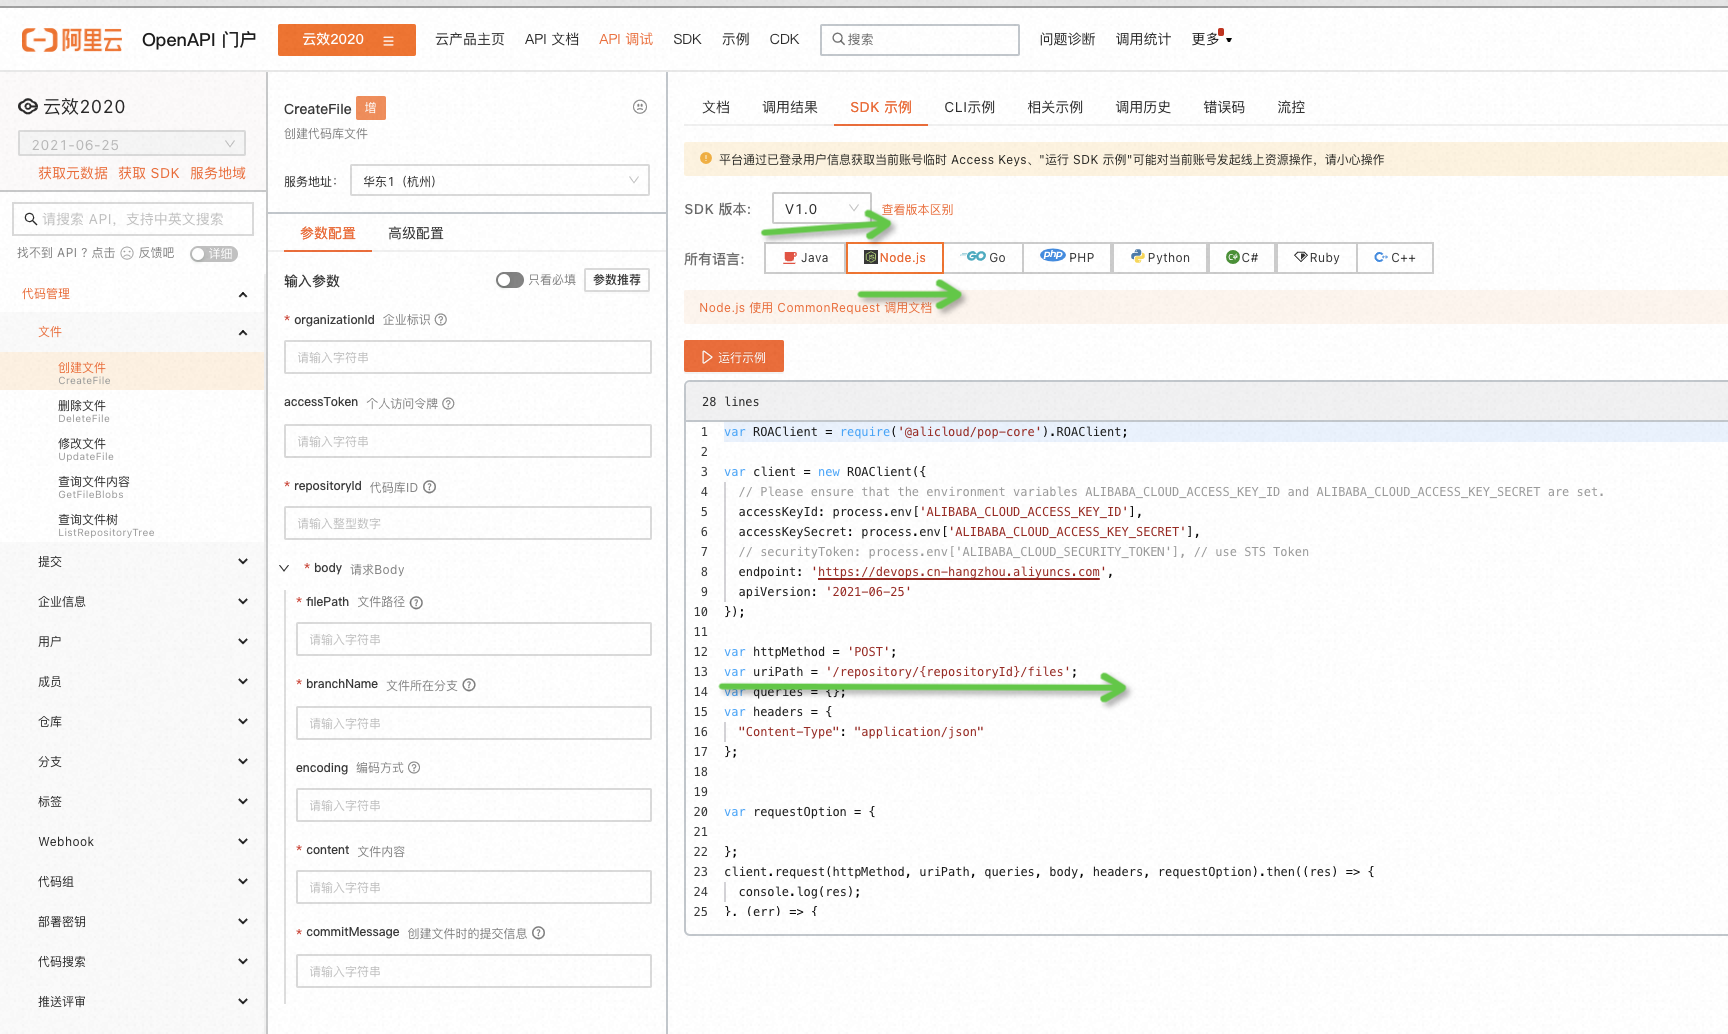Click help icon next to organizationId 企业标识
This screenshot has height=1034, width=1728.
pos(441,320)
